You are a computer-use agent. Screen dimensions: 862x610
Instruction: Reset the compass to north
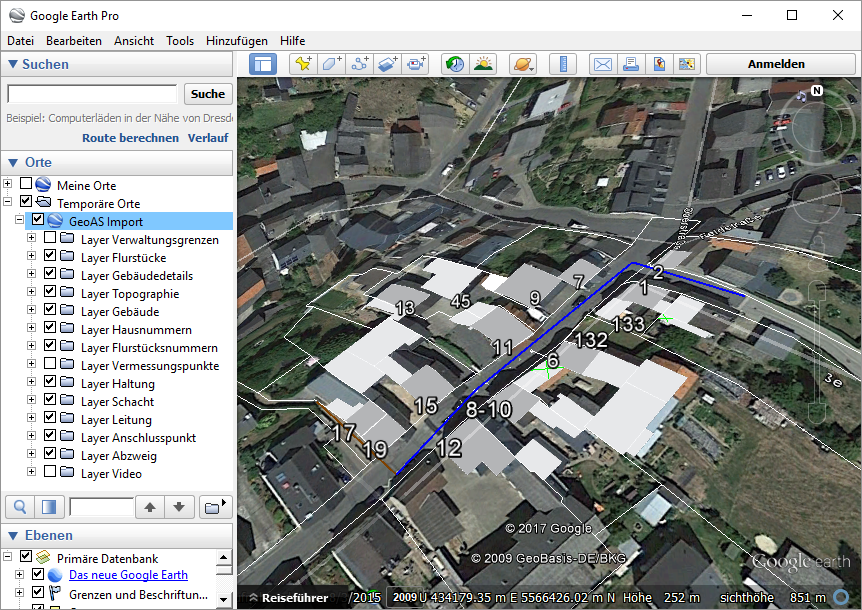click(x=817, y=91)
